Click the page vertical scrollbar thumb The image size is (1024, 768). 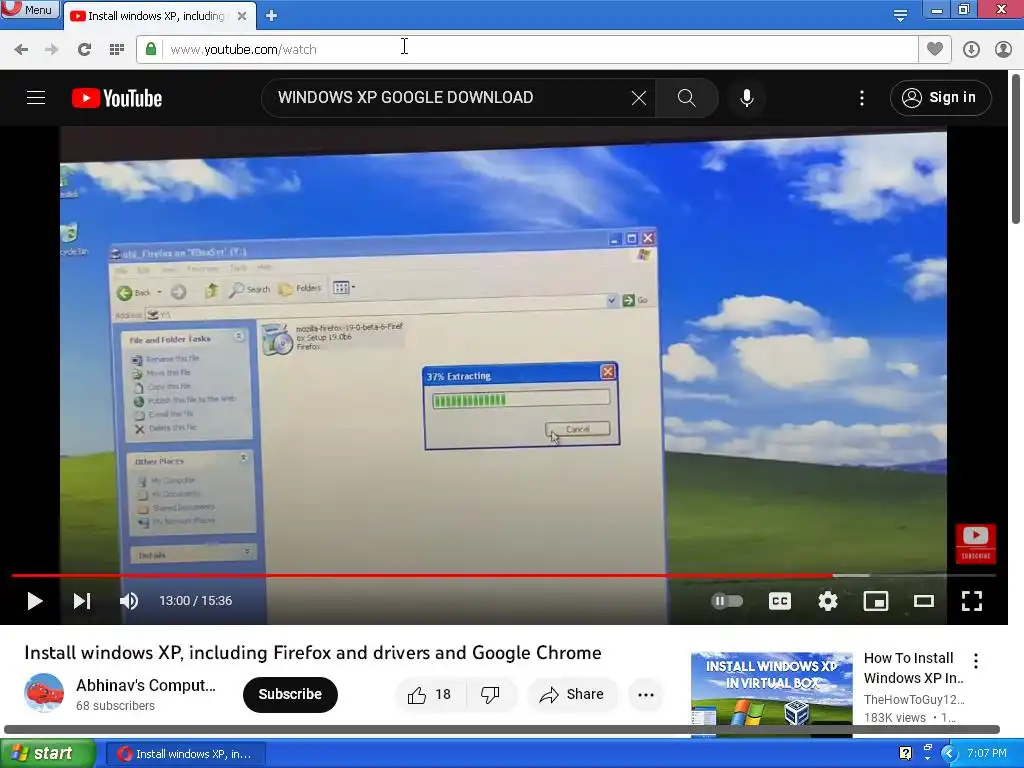coord(1016,149)
